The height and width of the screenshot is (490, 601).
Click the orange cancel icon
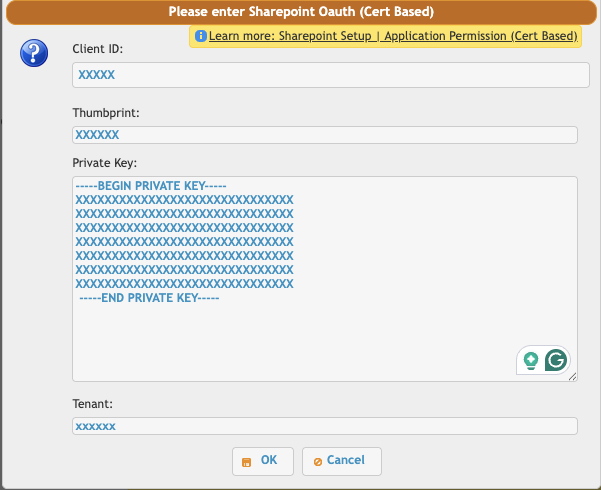point(317,461)
